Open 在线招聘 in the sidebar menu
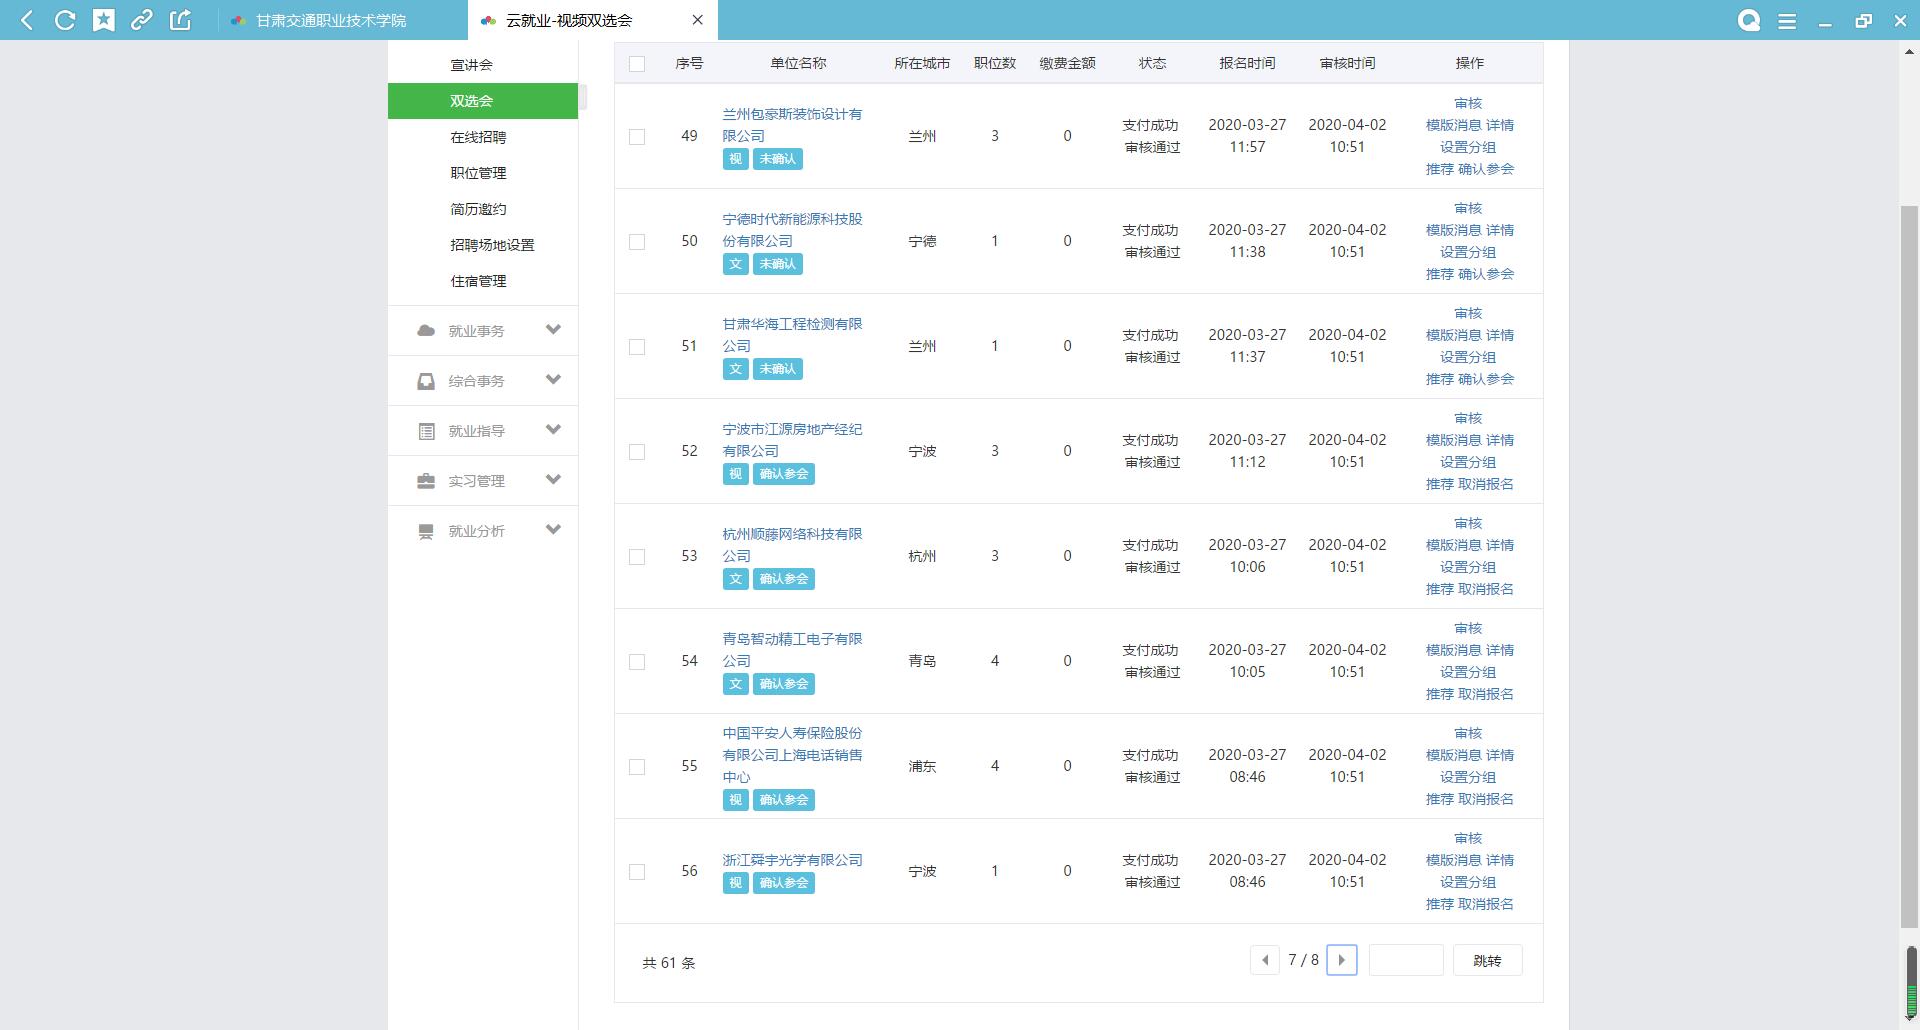This screenshot has height=1030, width=1920. [x=478, y=137]
